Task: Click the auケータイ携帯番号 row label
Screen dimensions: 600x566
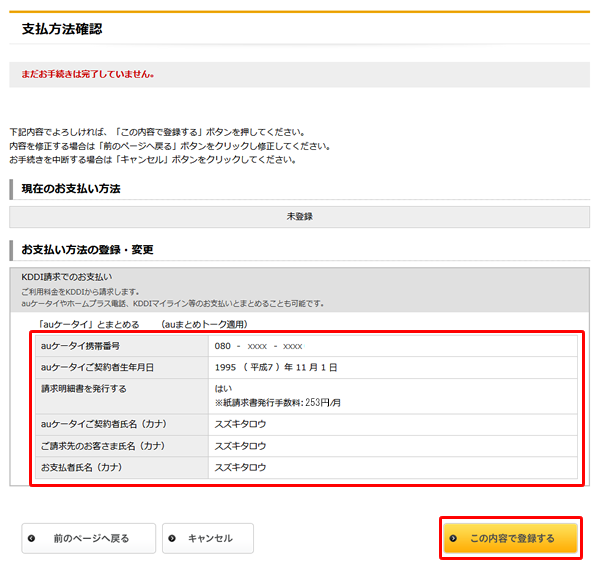Action: pos(86,346)
